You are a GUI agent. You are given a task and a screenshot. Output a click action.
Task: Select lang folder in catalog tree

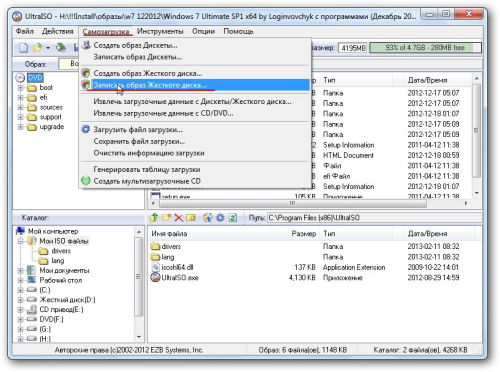[x=58, y=261]
